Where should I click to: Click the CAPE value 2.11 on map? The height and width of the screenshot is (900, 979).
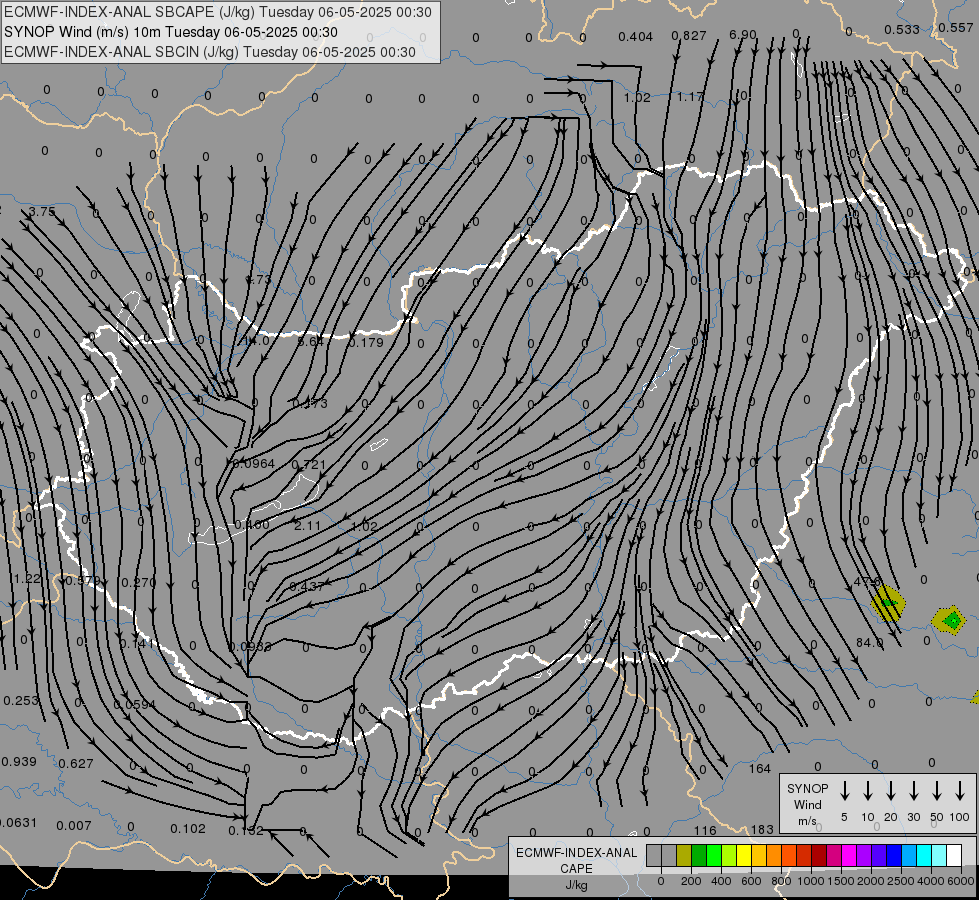(307, 526)
